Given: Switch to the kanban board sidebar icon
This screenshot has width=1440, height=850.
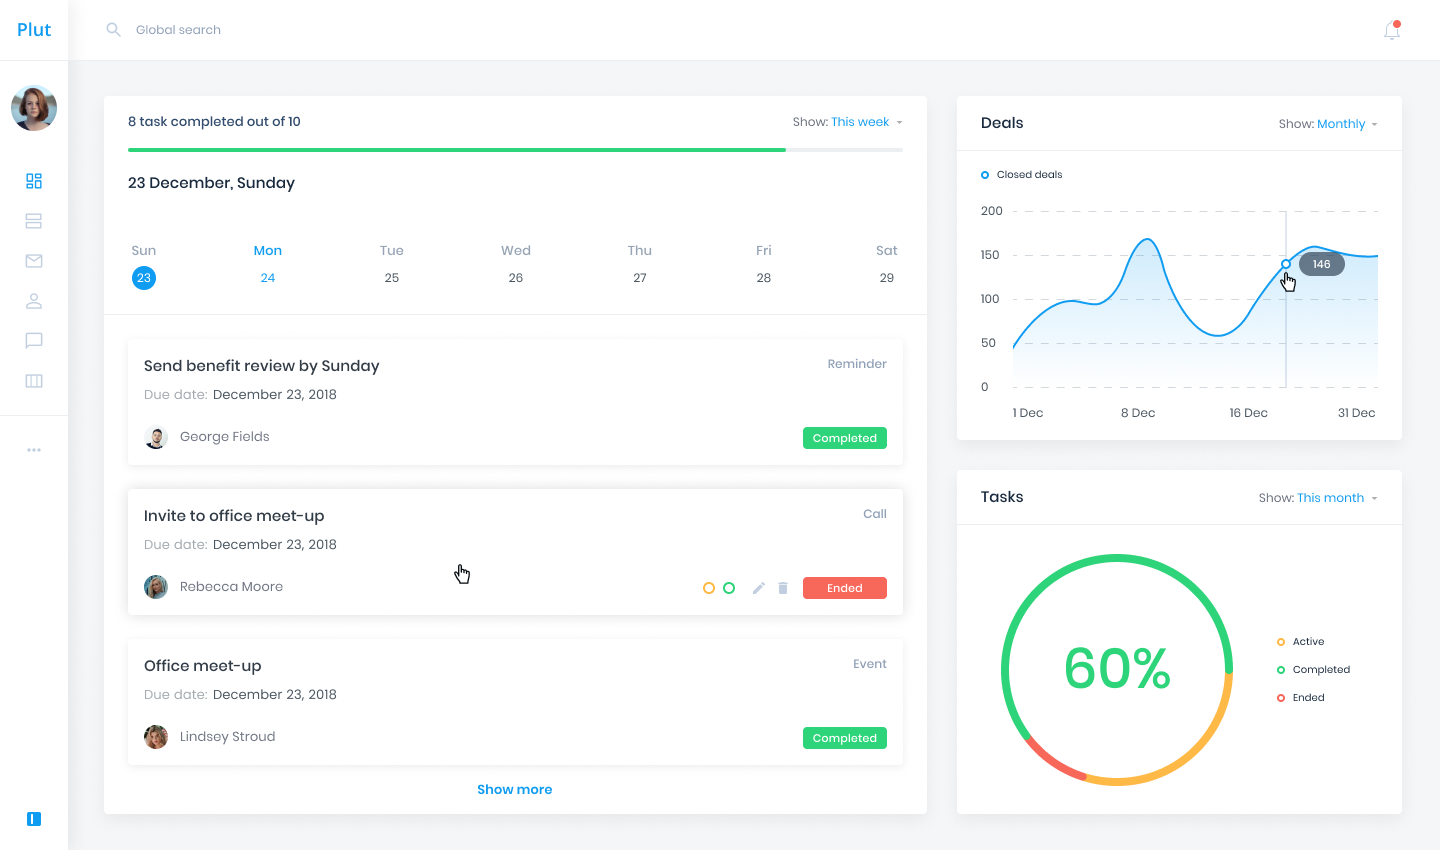Looking at the screenshot, I should click(34, 381).
